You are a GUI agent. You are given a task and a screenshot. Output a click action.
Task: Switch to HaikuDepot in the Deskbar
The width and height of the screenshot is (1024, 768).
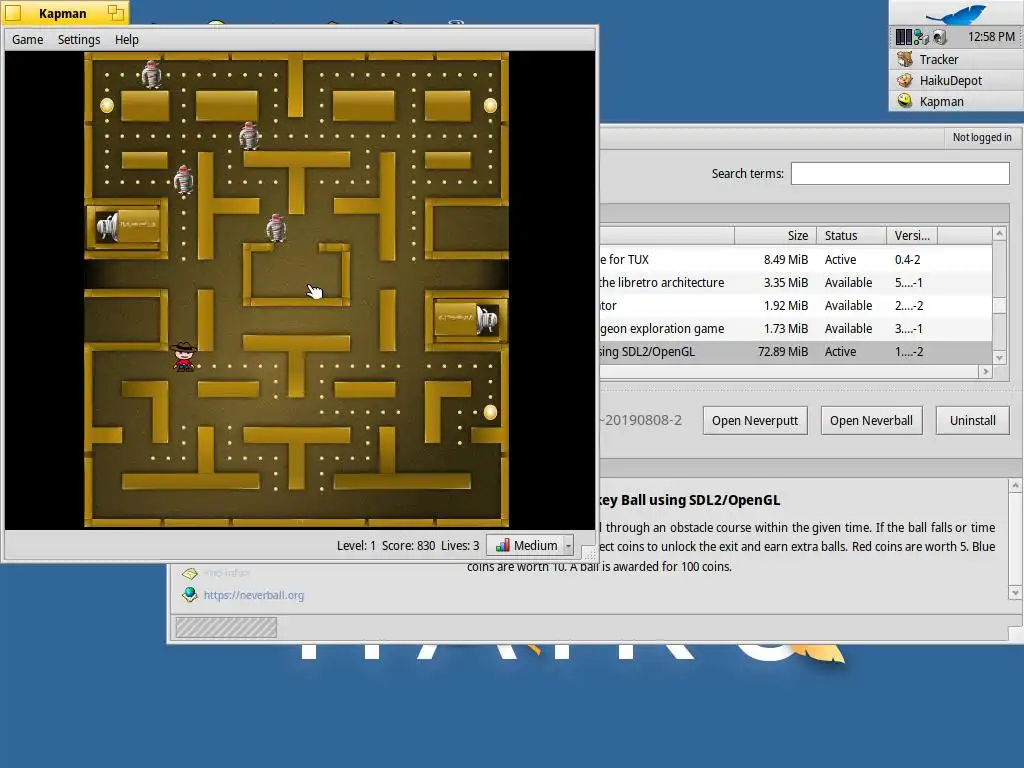coord(956,80)
